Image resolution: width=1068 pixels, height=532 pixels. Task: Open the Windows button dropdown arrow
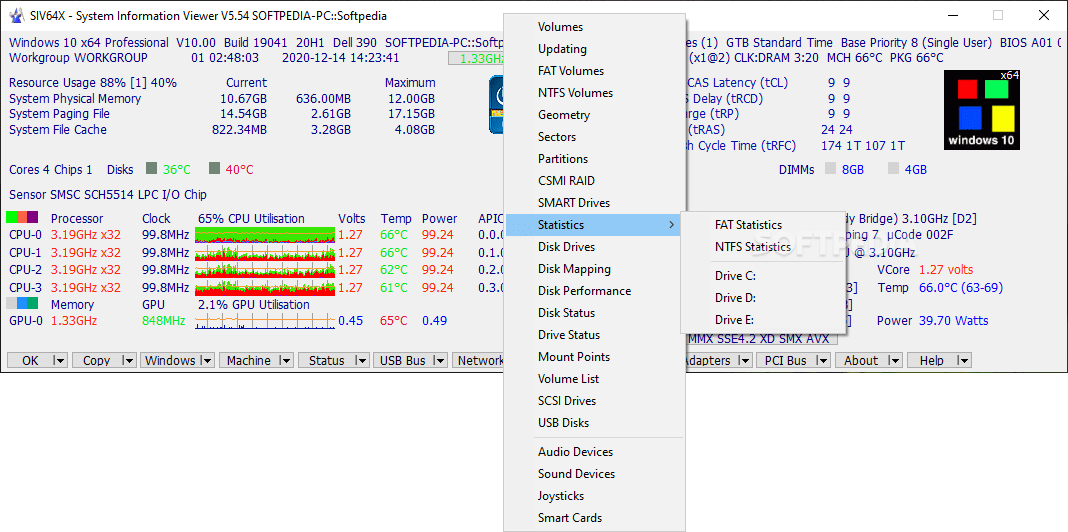[x=206, y=361]
